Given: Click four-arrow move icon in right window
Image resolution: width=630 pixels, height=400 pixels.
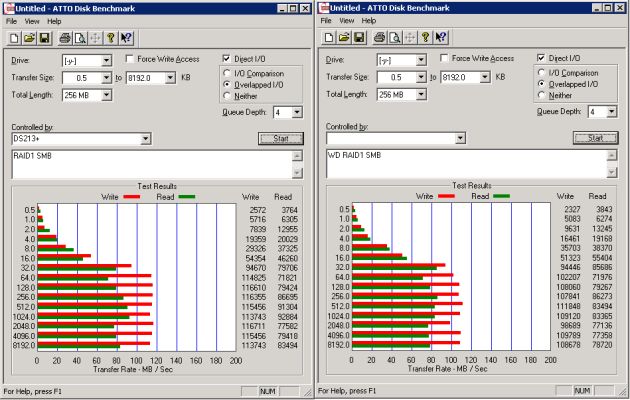Looking at the screenshot, I should 410,37.
